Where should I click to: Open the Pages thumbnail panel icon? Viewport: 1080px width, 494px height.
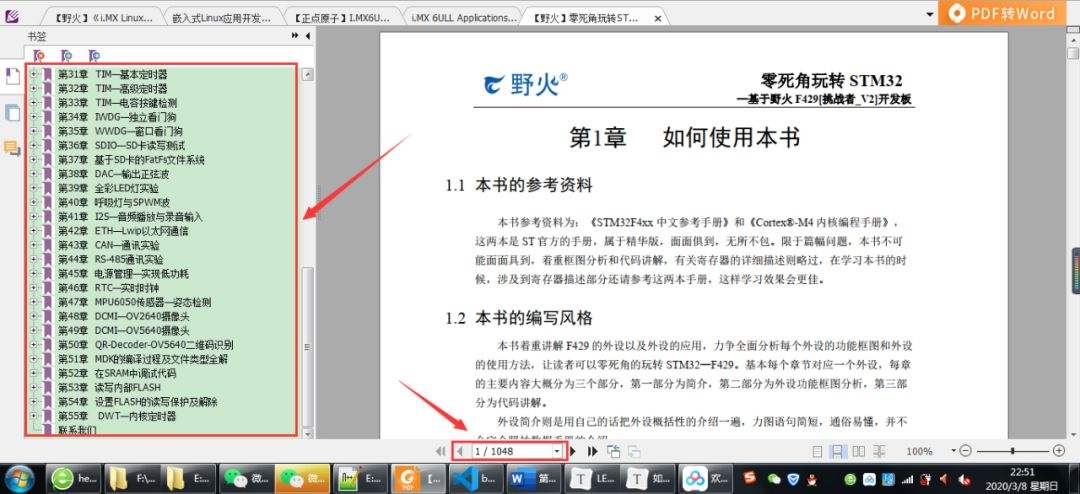tap(12, 76)
